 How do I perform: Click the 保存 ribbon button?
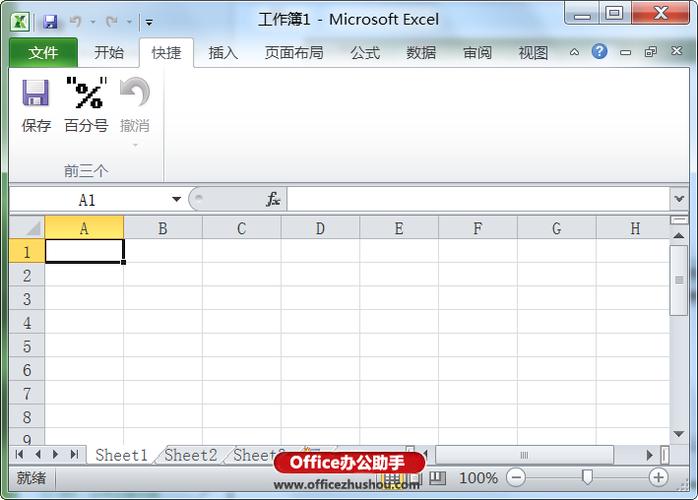[36, 106]
